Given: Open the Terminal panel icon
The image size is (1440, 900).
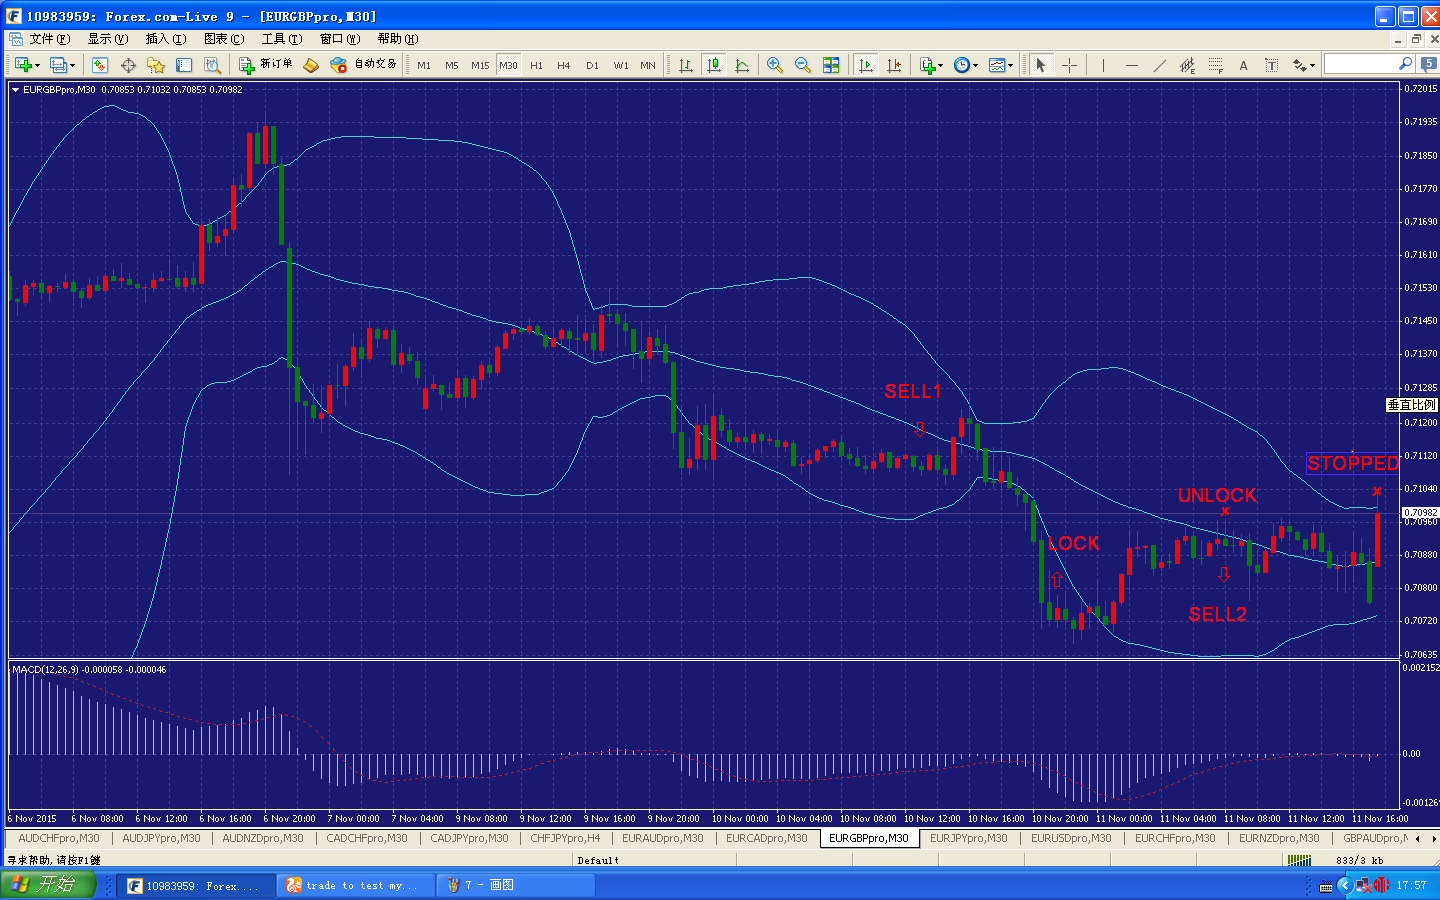Looking at the screenshot, I should coord(184,65).
